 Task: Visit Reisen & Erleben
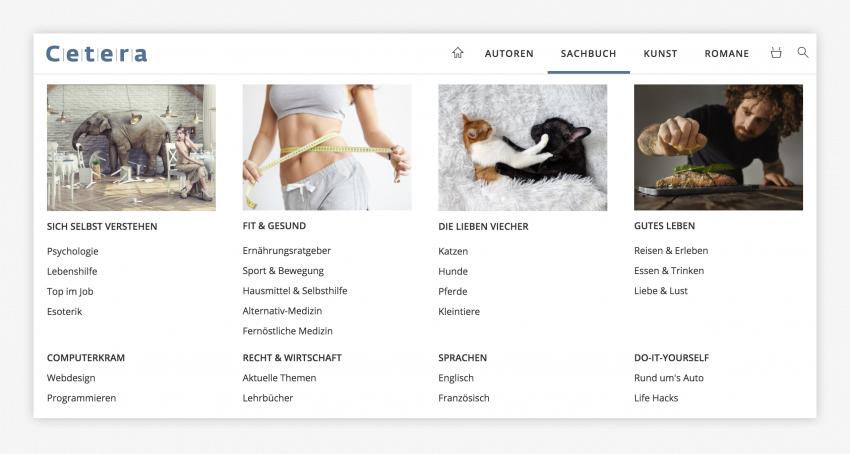[671, 251]
